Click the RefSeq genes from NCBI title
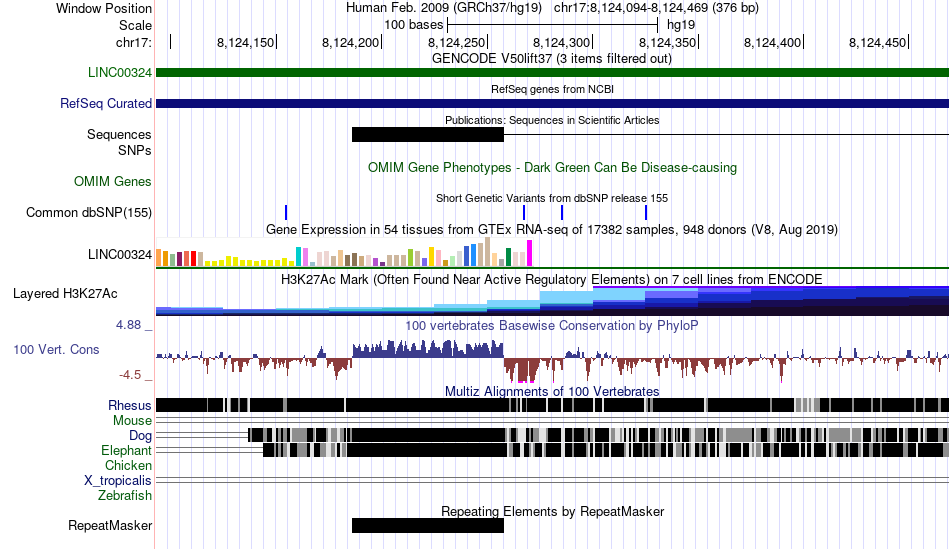The image size is (950, 549). 552,89
